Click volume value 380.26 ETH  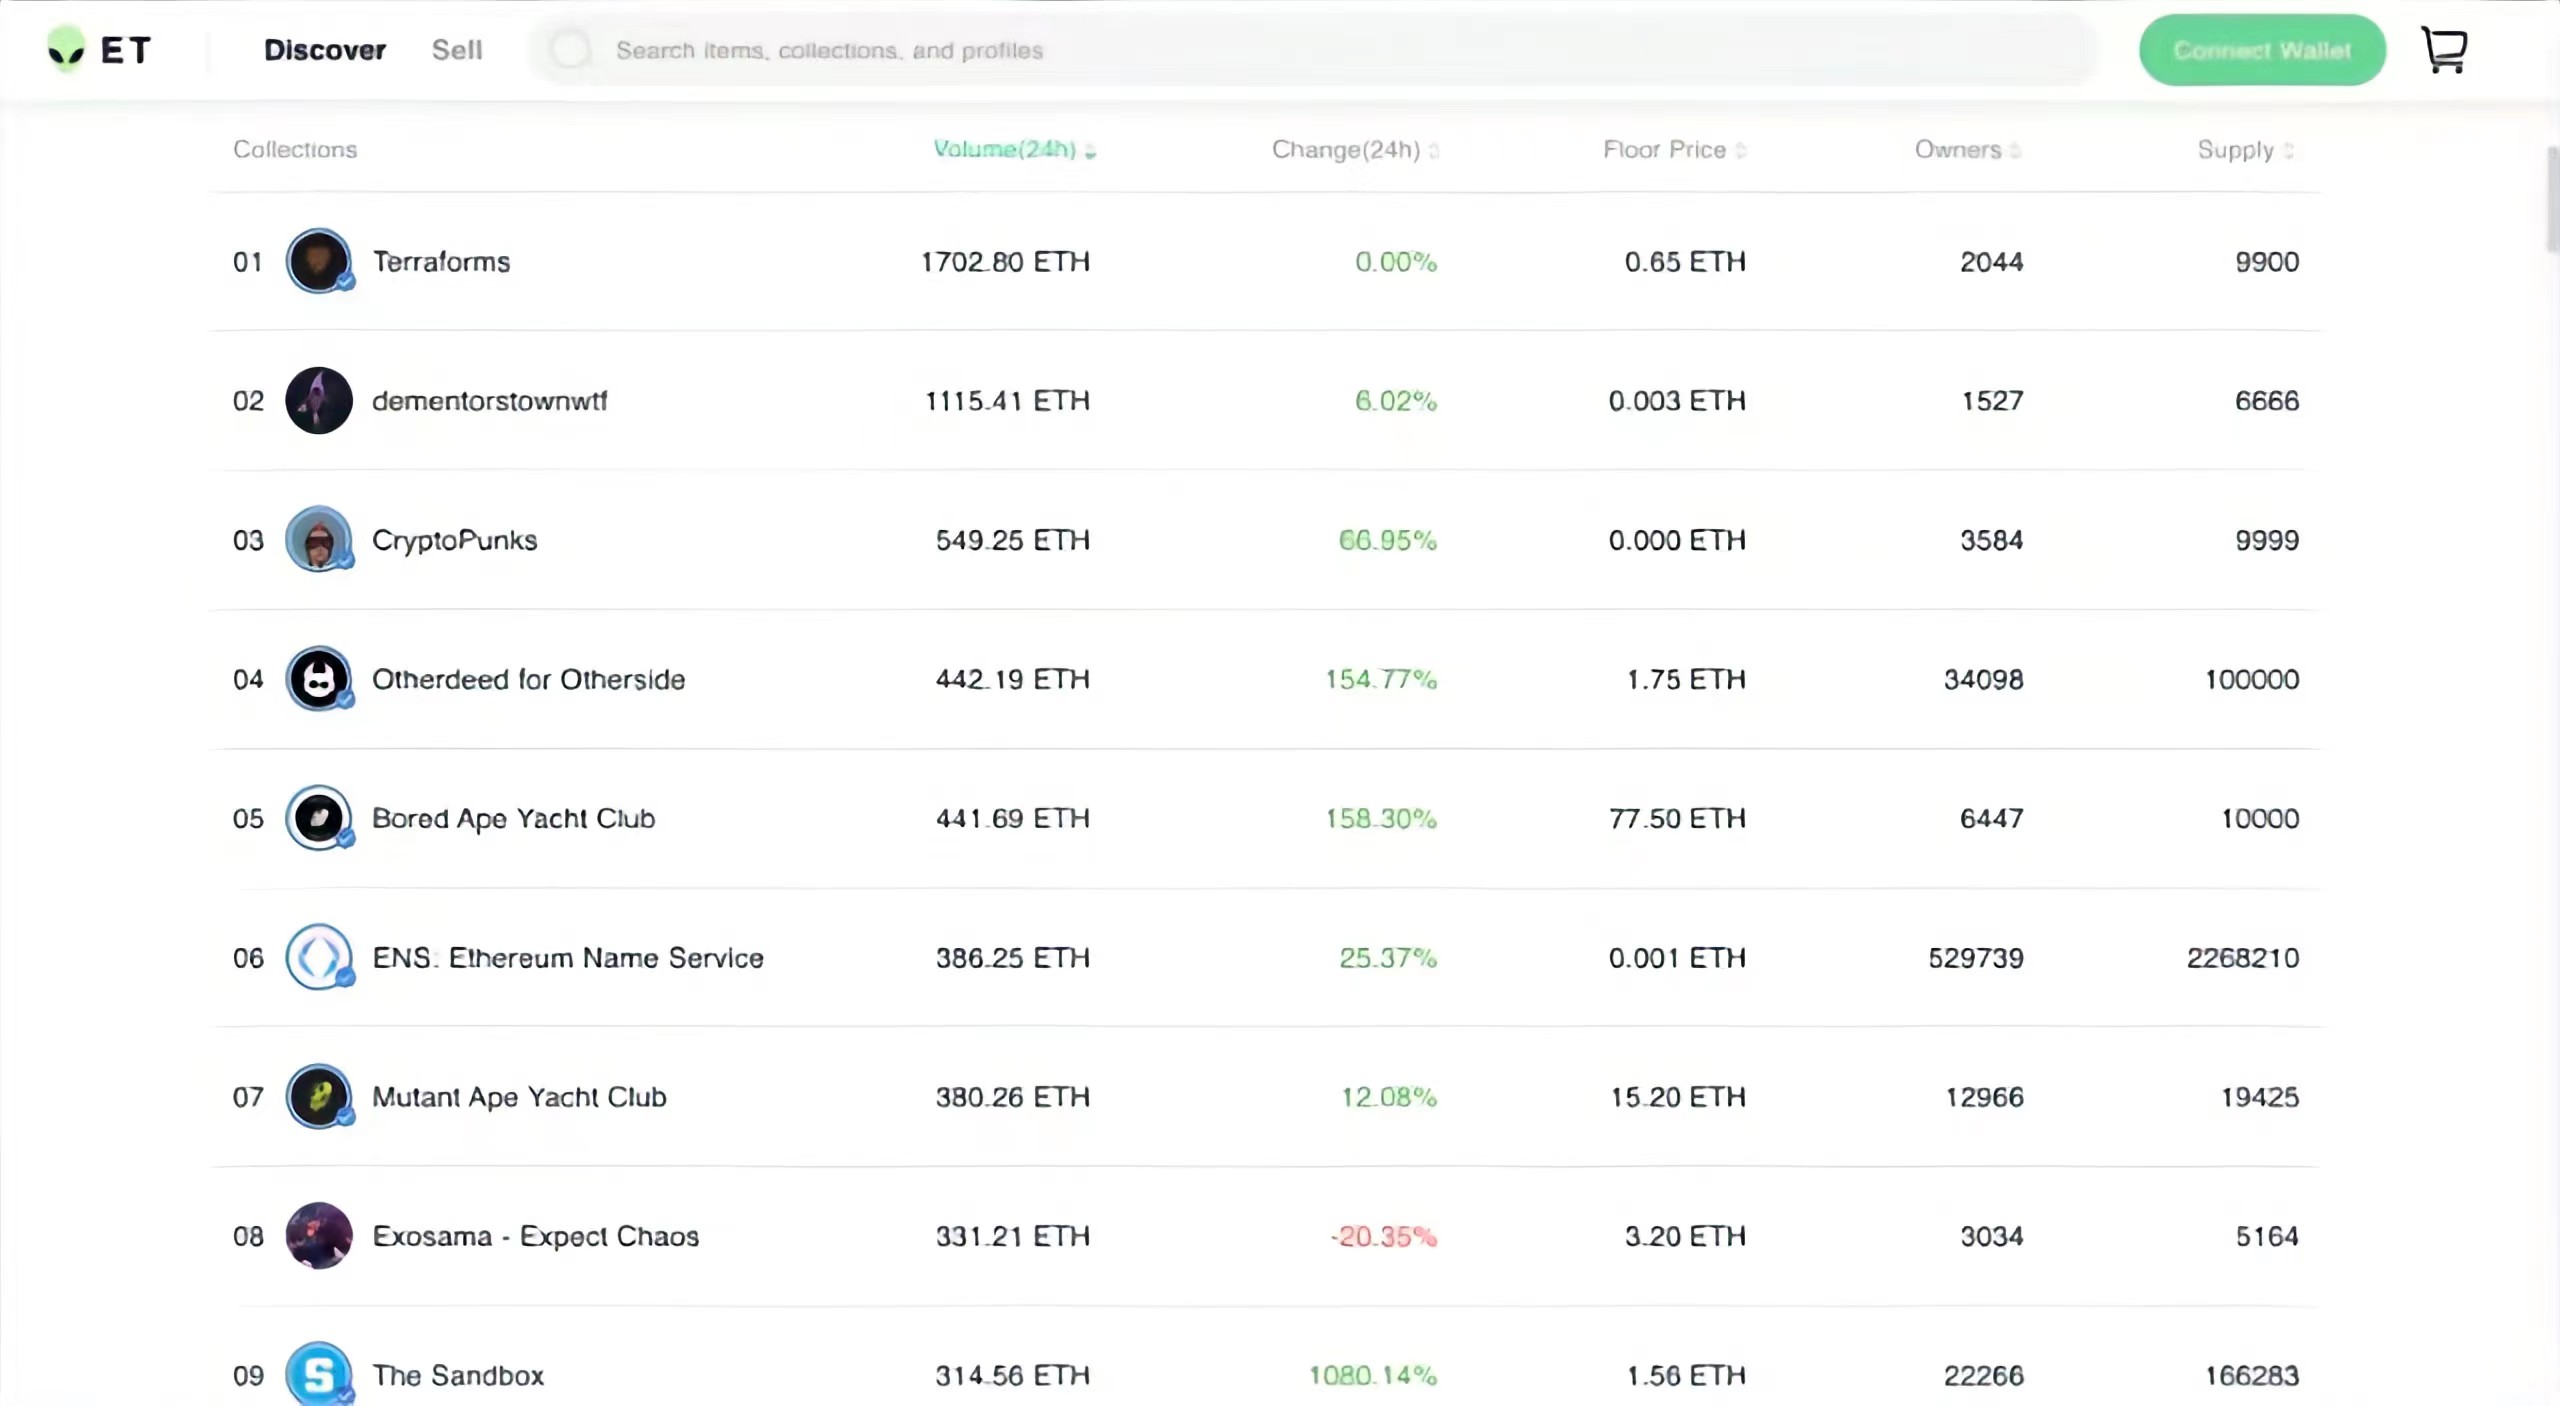click(1013, 1097)
